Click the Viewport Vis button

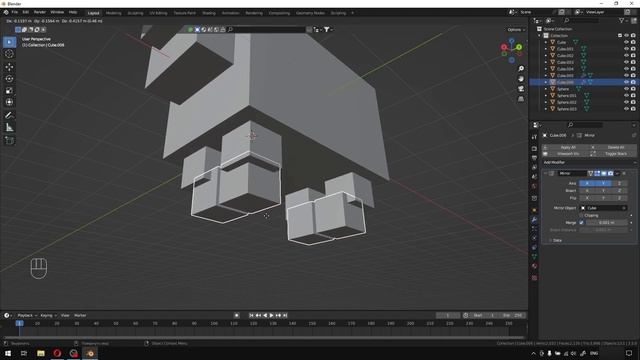click(568, 153)
